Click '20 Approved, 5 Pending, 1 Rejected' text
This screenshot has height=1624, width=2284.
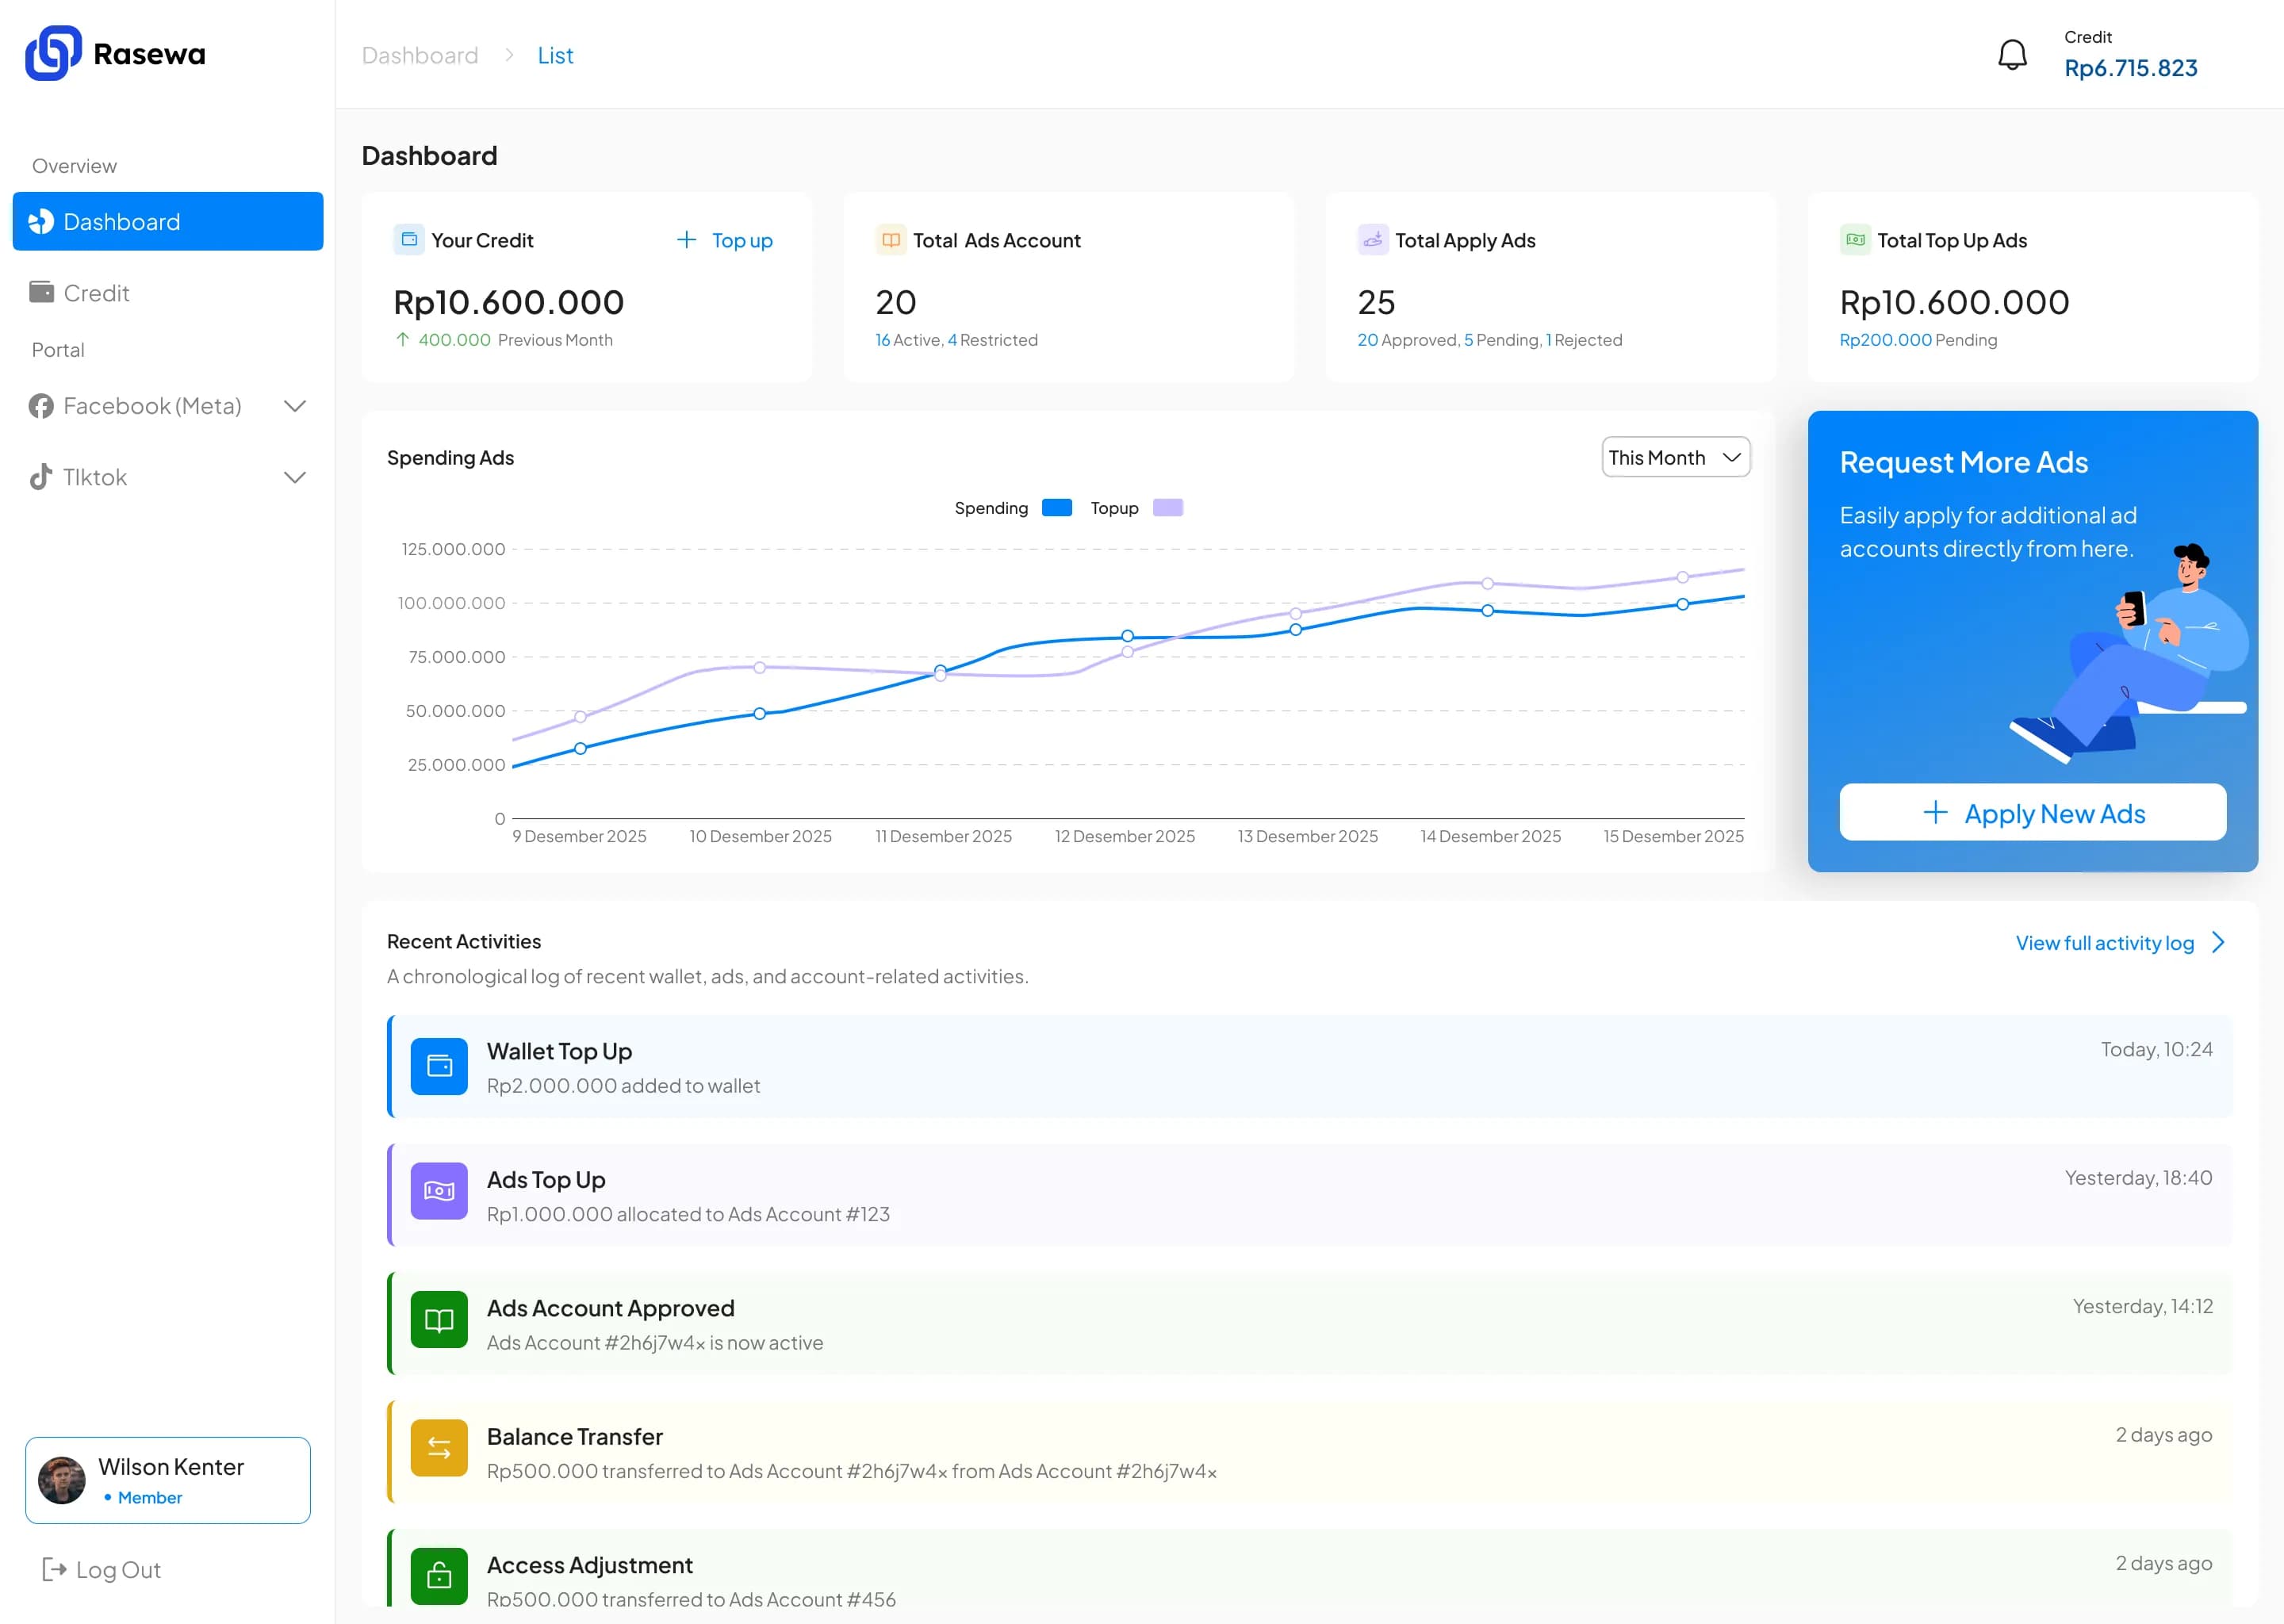1489,340
